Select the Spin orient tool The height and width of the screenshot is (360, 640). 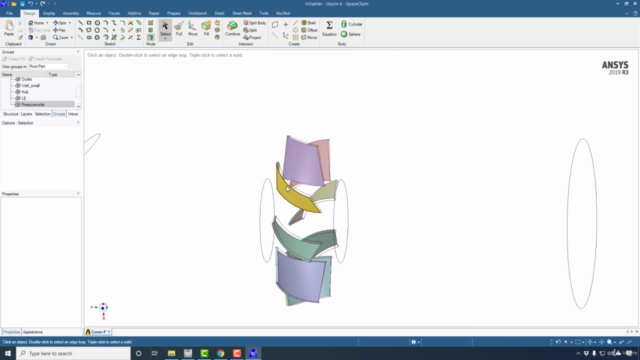(60, 23)
